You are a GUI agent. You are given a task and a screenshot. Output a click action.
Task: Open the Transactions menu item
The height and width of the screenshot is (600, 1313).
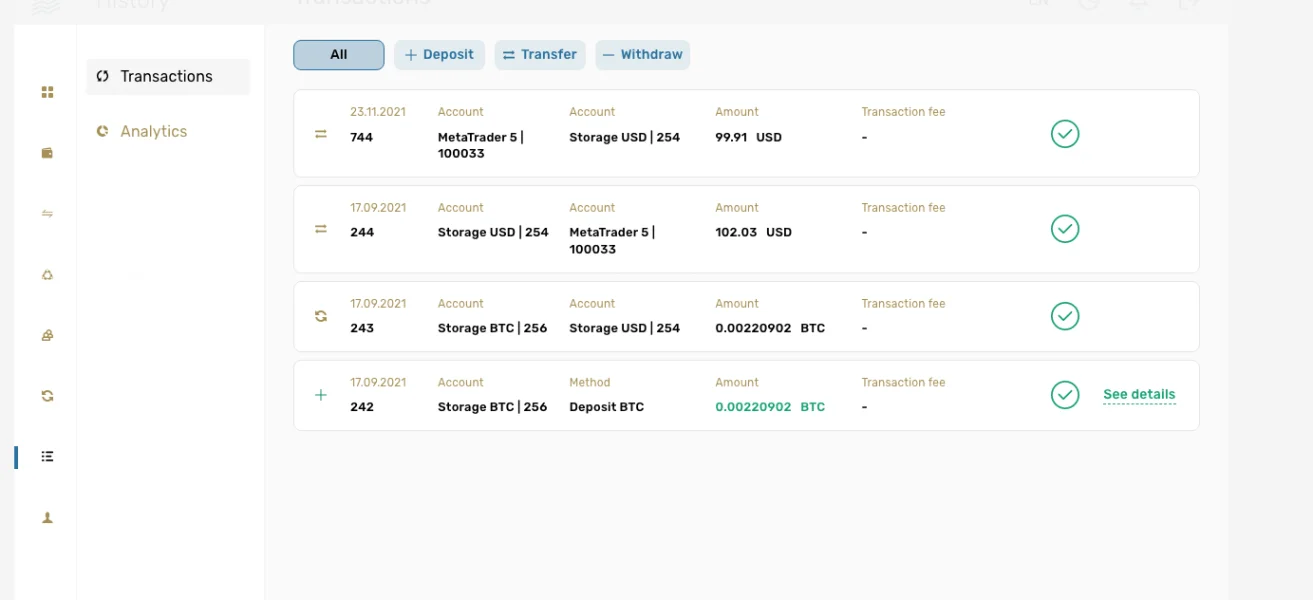[x=167, y=77]
